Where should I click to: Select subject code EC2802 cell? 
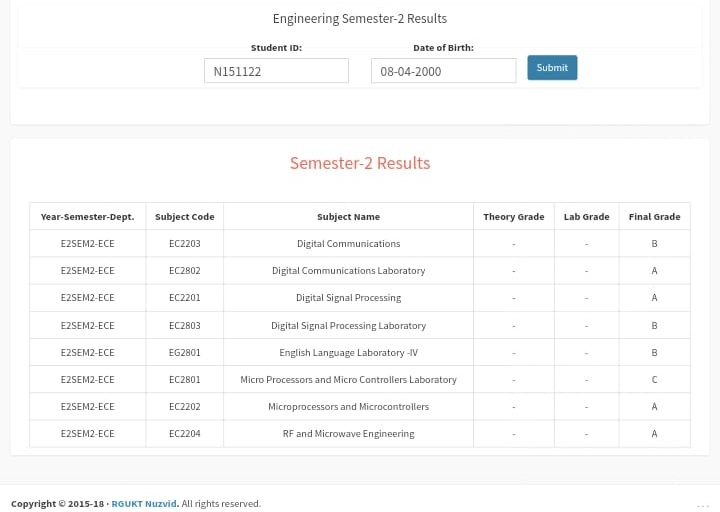tap(184, 271)
